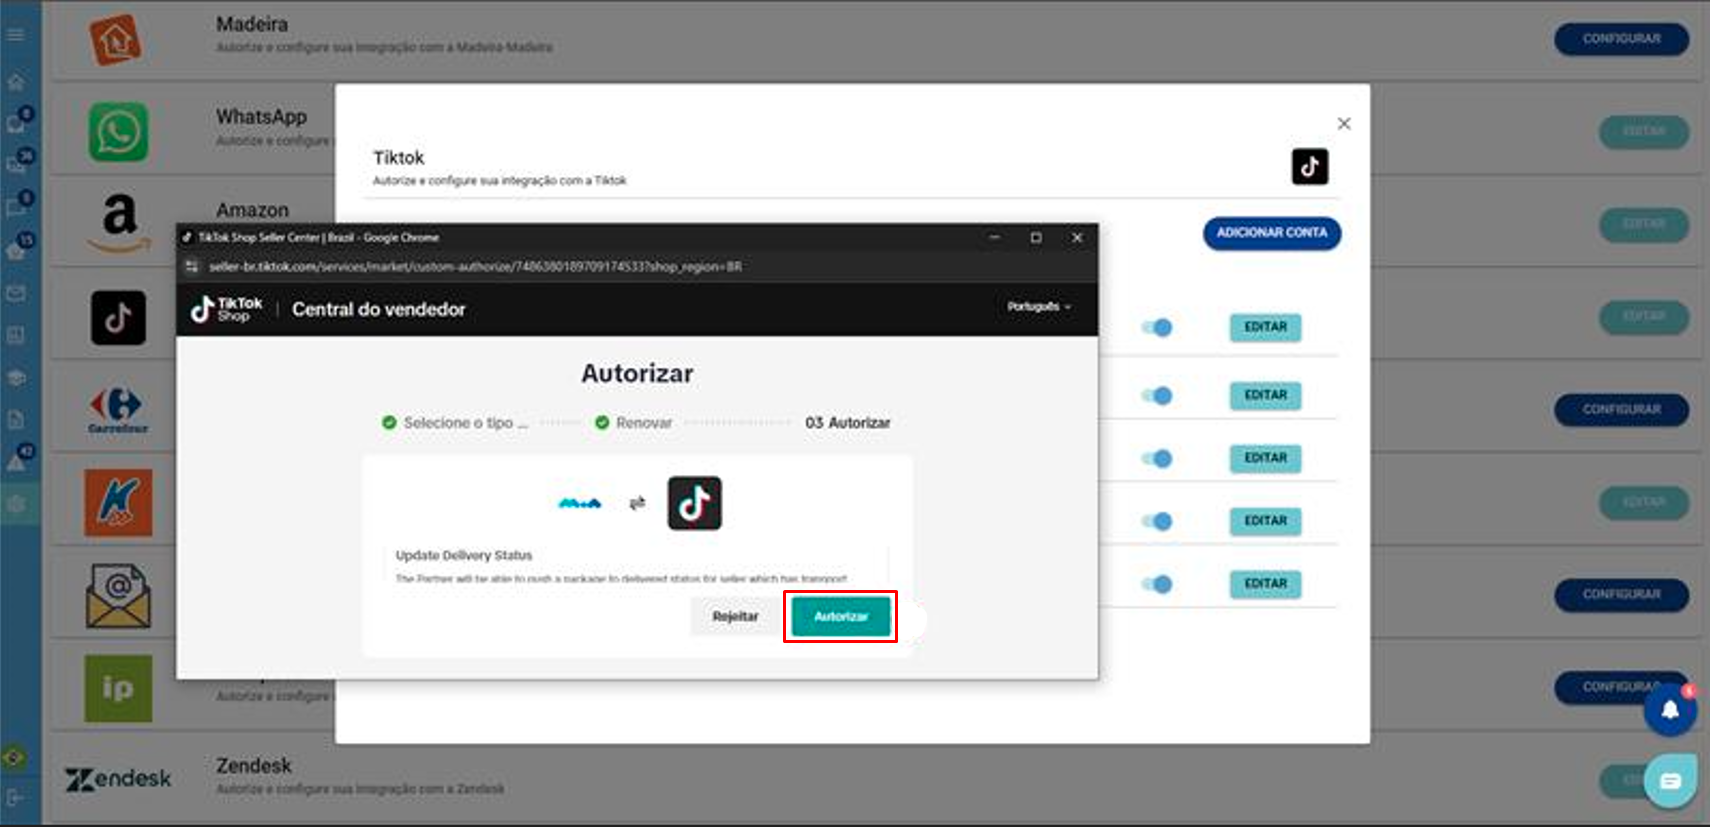Open the graduation cap icon in sidebar
This screenshot has width=1710, height=827.
(x=15, y=378)
